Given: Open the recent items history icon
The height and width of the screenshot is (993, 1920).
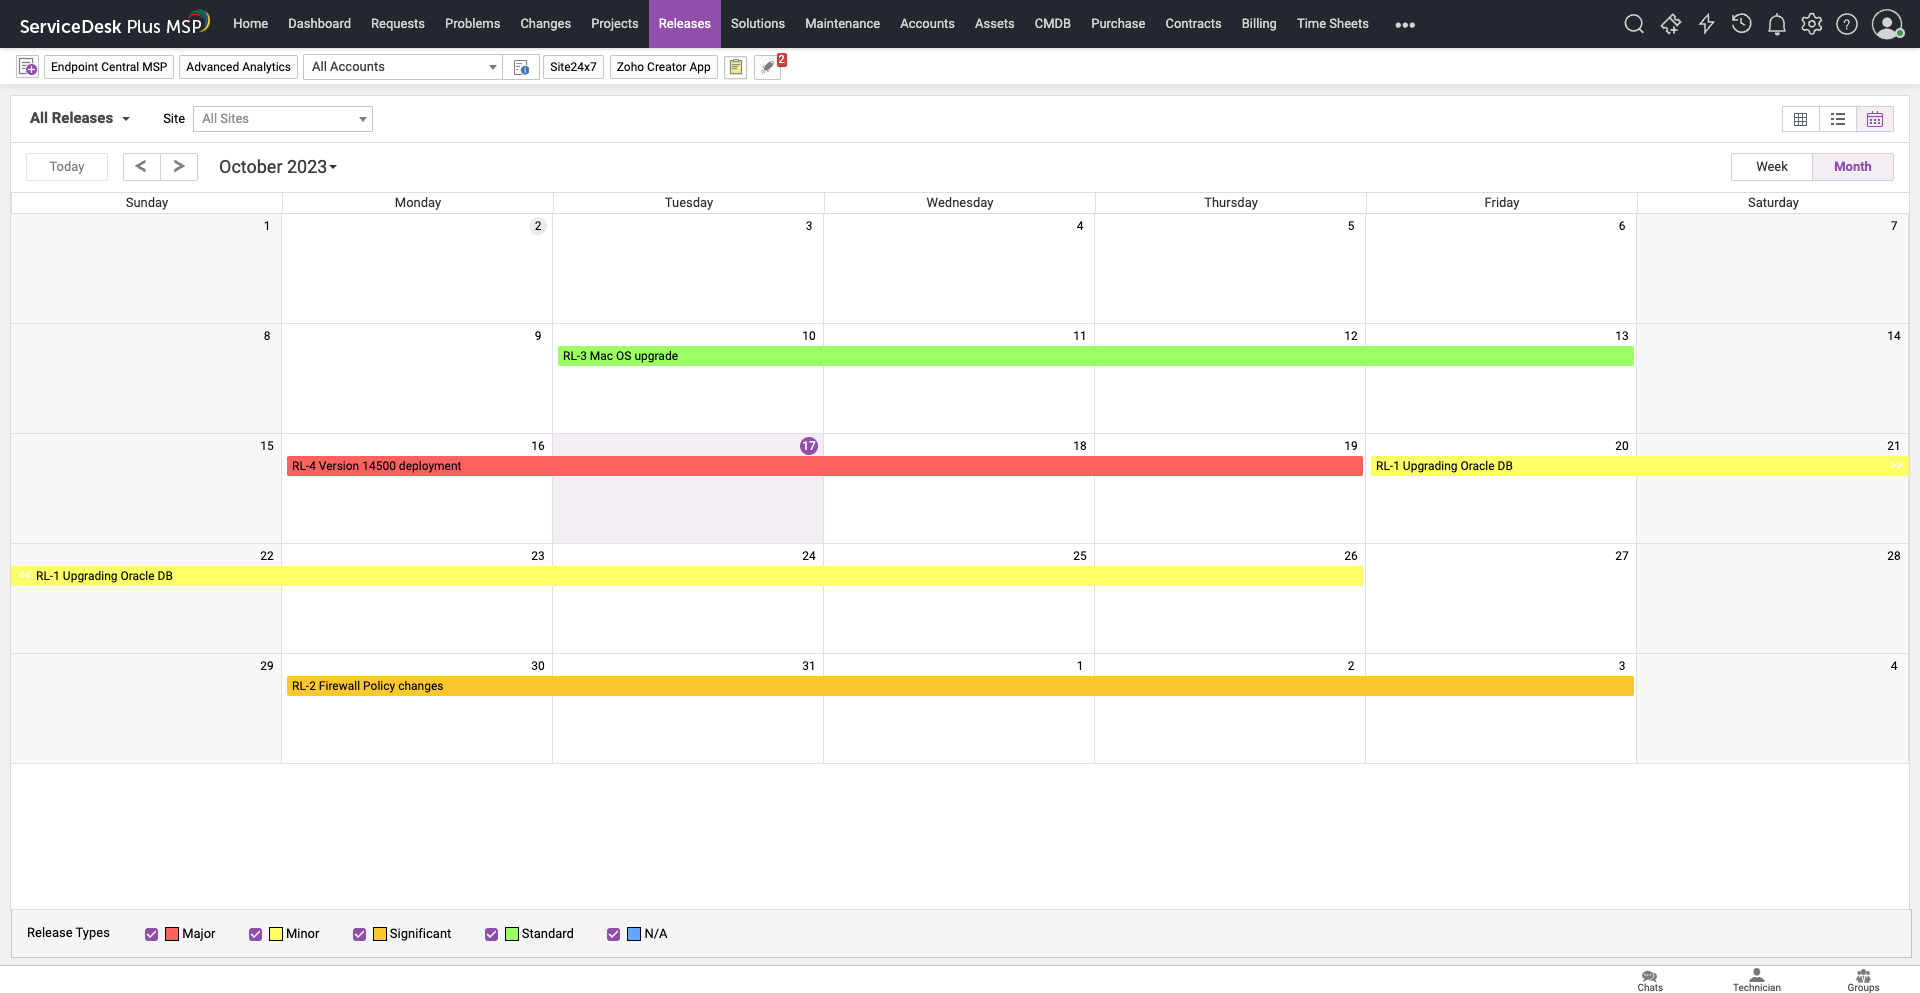Looking at the screenshot, I should pyautogui.click(x=1741, y=23).
